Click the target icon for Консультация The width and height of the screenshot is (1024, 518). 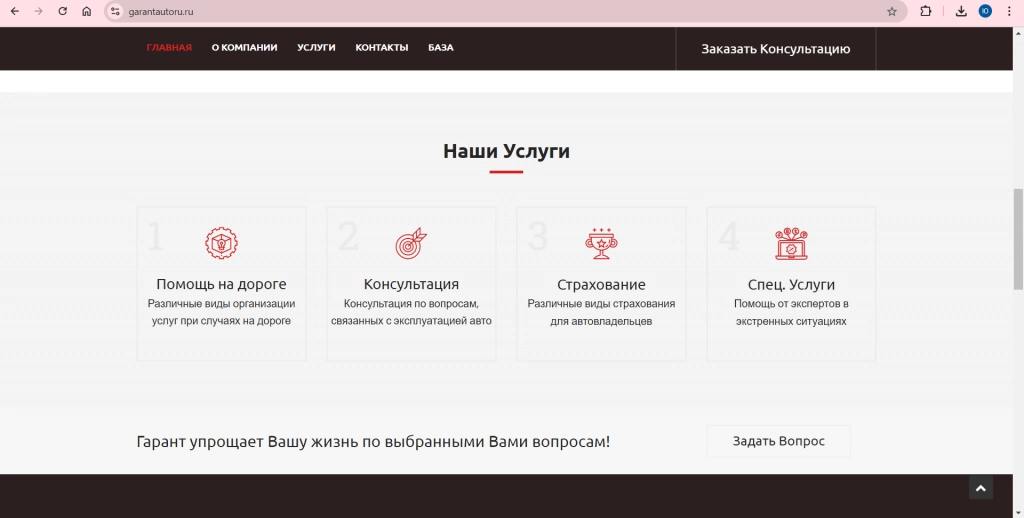pyautogui.click(x=411, y=244)
